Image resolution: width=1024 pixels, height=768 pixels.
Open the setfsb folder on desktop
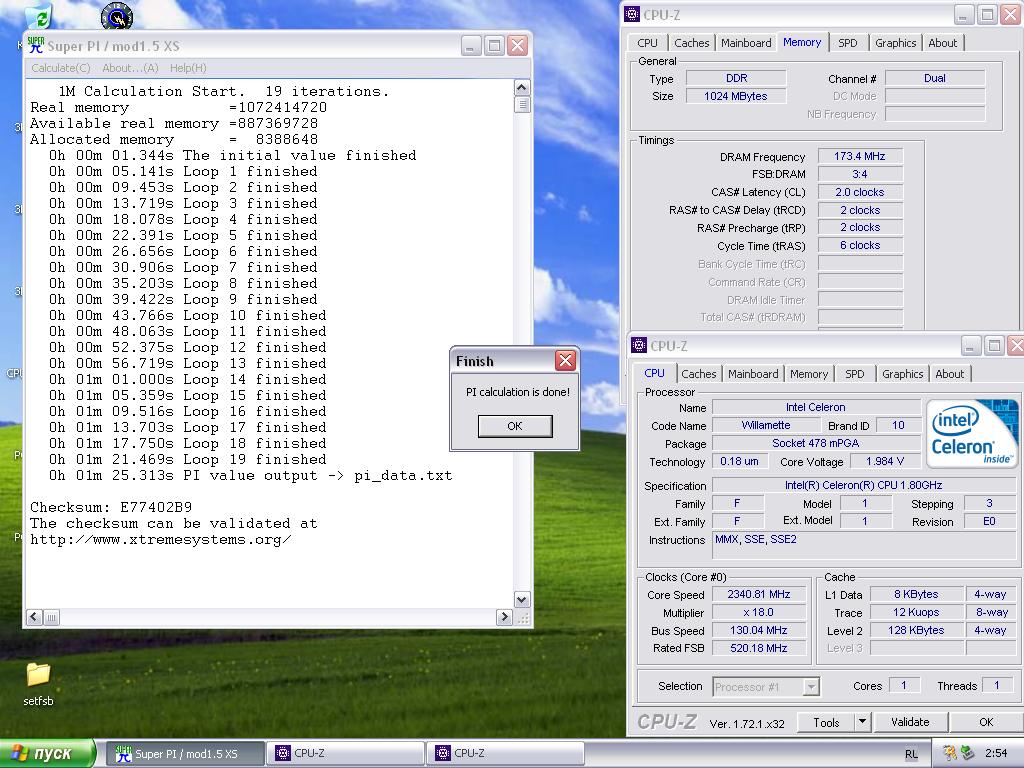[x=38, y=684]
